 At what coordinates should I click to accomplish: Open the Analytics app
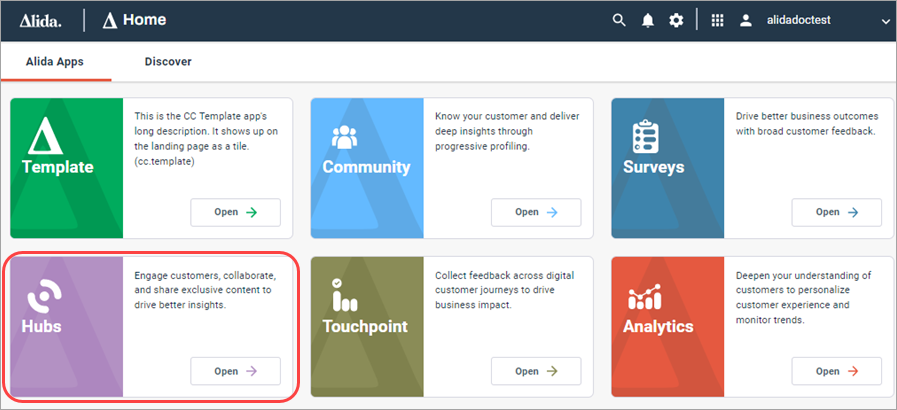[x=836, y=371]
